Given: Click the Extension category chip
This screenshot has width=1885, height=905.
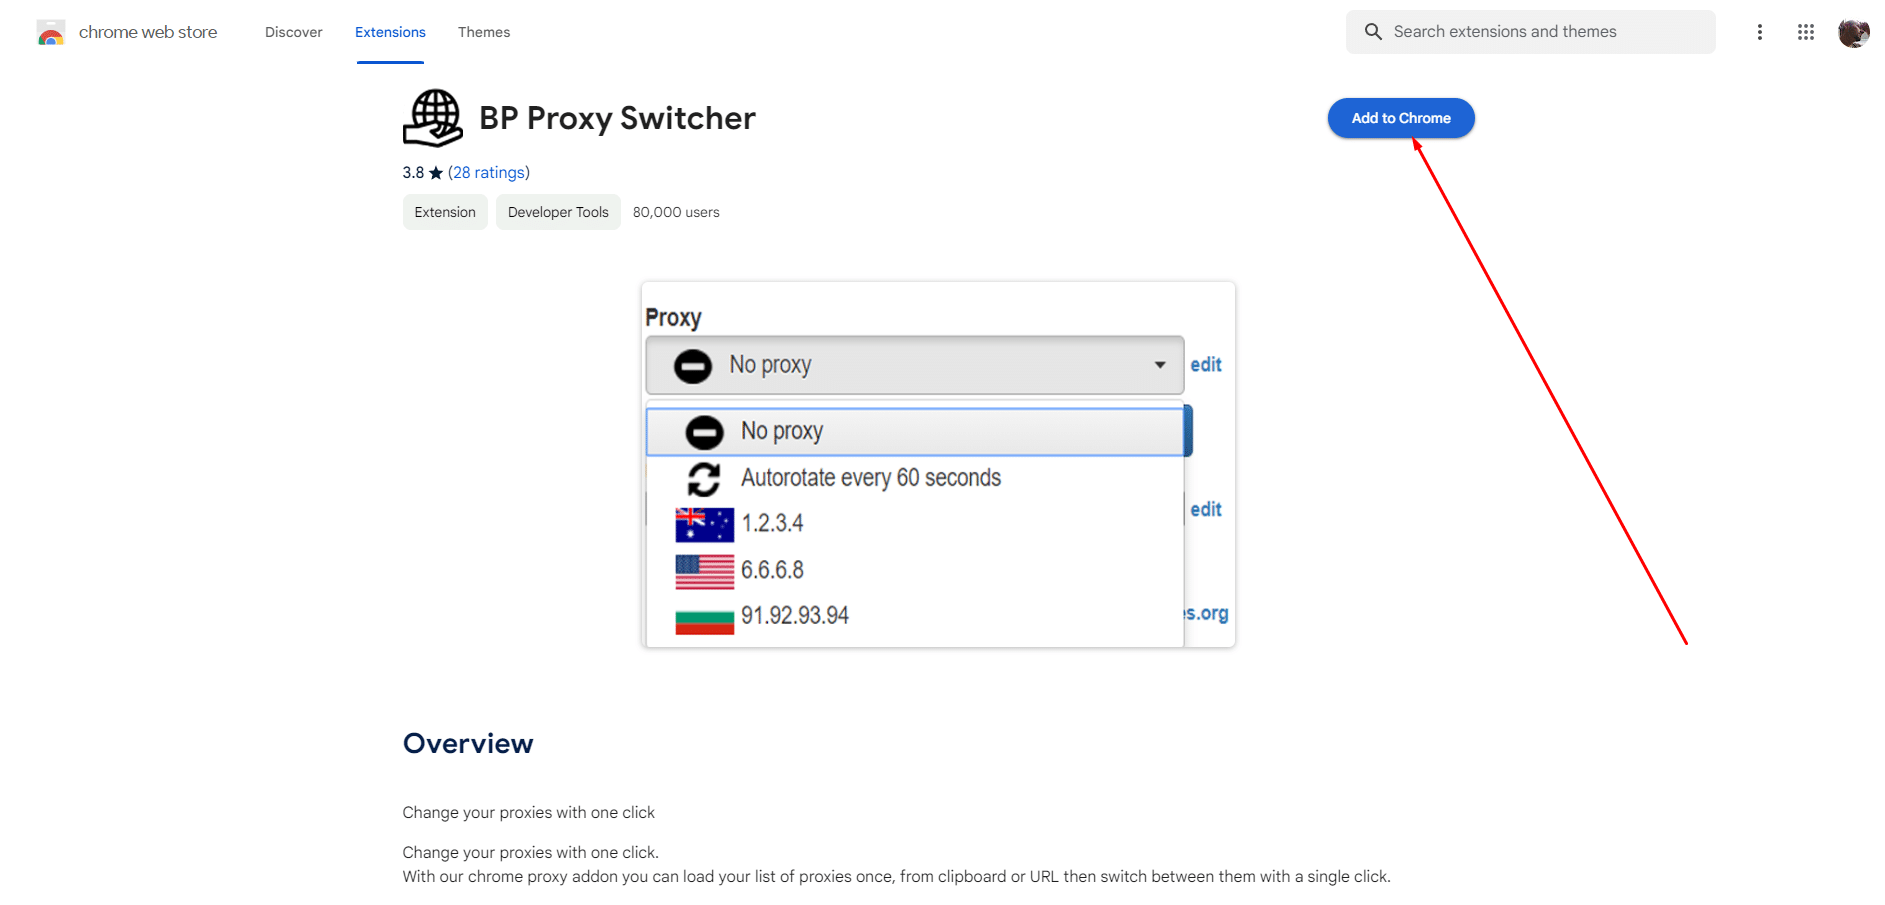Looking at the screenshot, I should coord(445,212).
